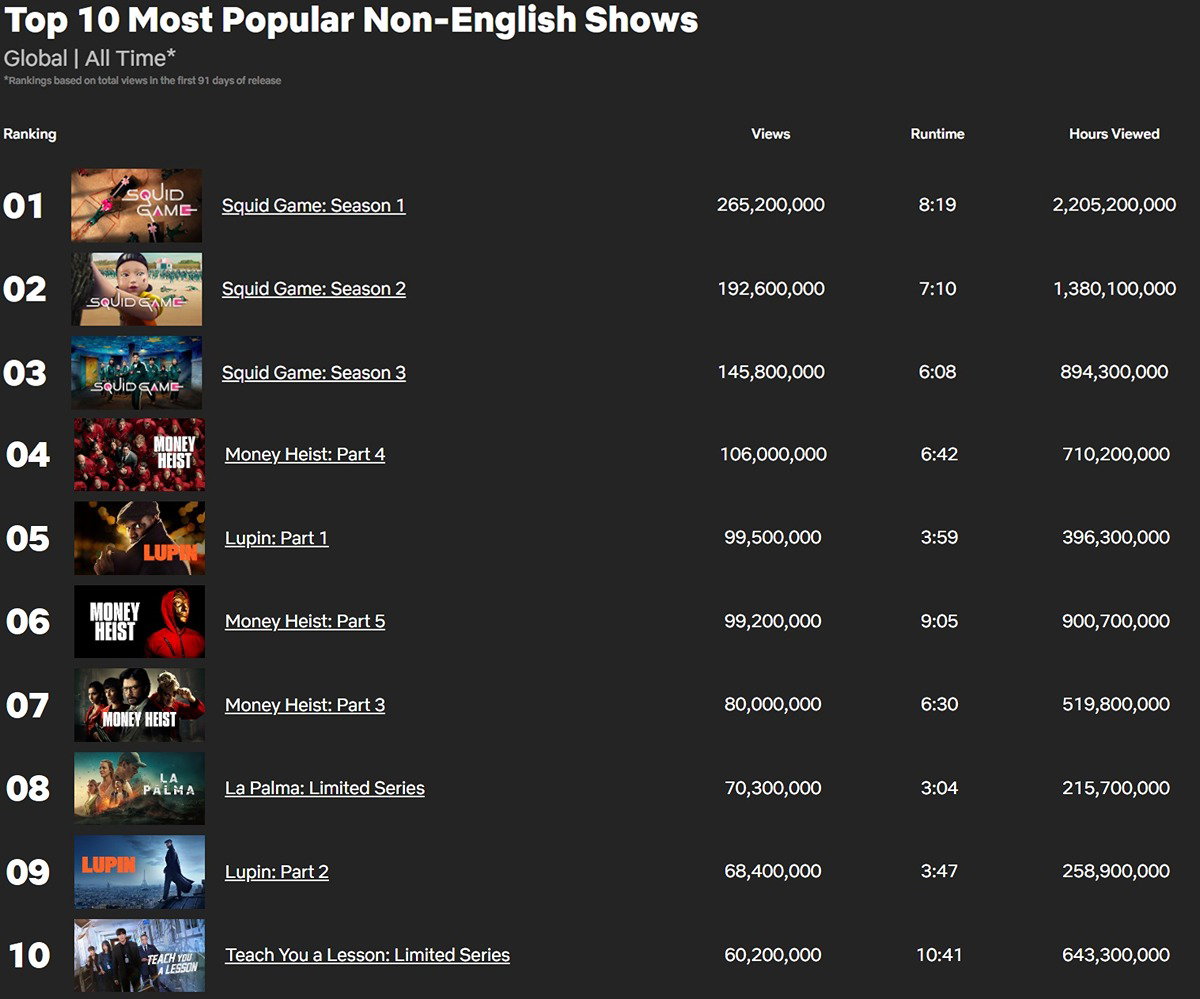Click the Squid Game Season 2 thumbnail
Image resolution: width=1200 pixels, height=999 pixels.
[137, 289]
